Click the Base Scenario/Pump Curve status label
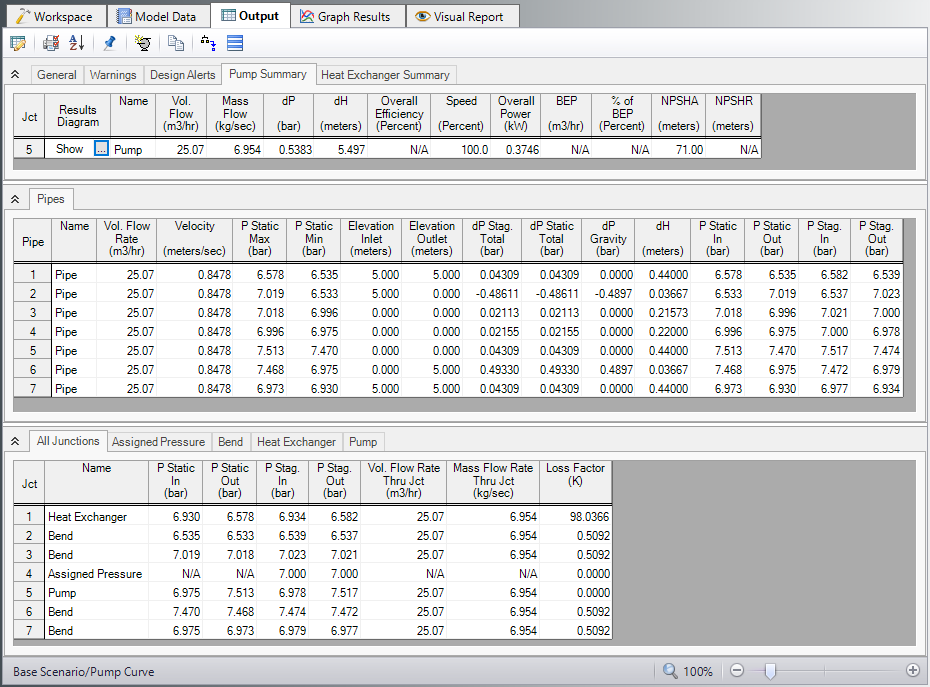 [x=84, y=671]
